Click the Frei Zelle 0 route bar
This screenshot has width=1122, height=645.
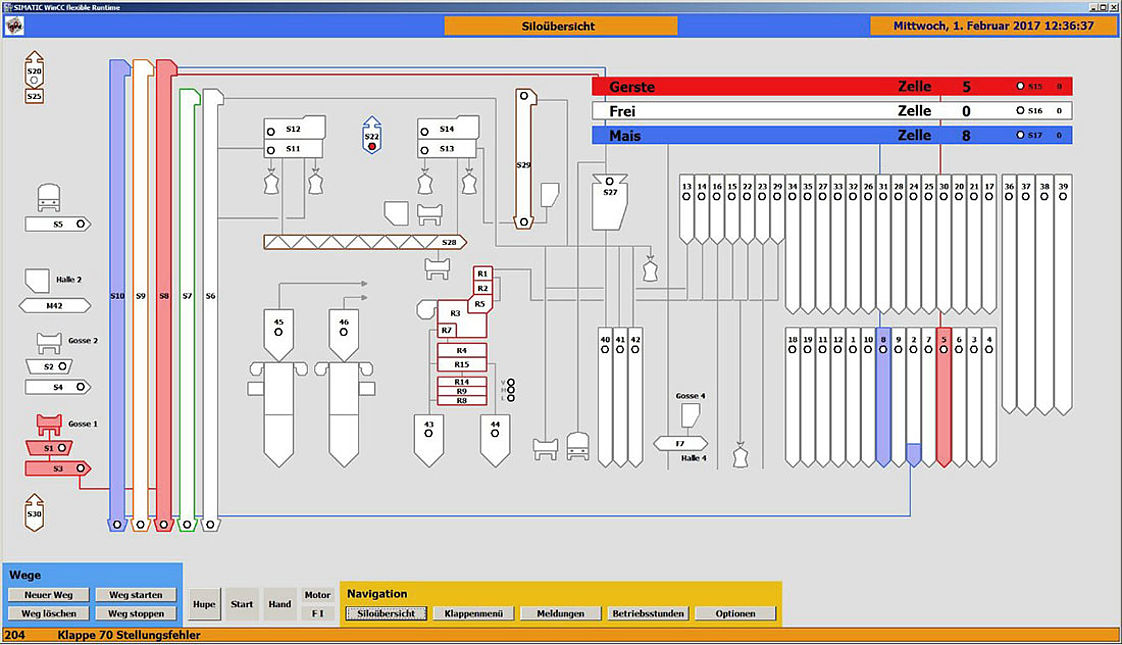tap(832, 111)
